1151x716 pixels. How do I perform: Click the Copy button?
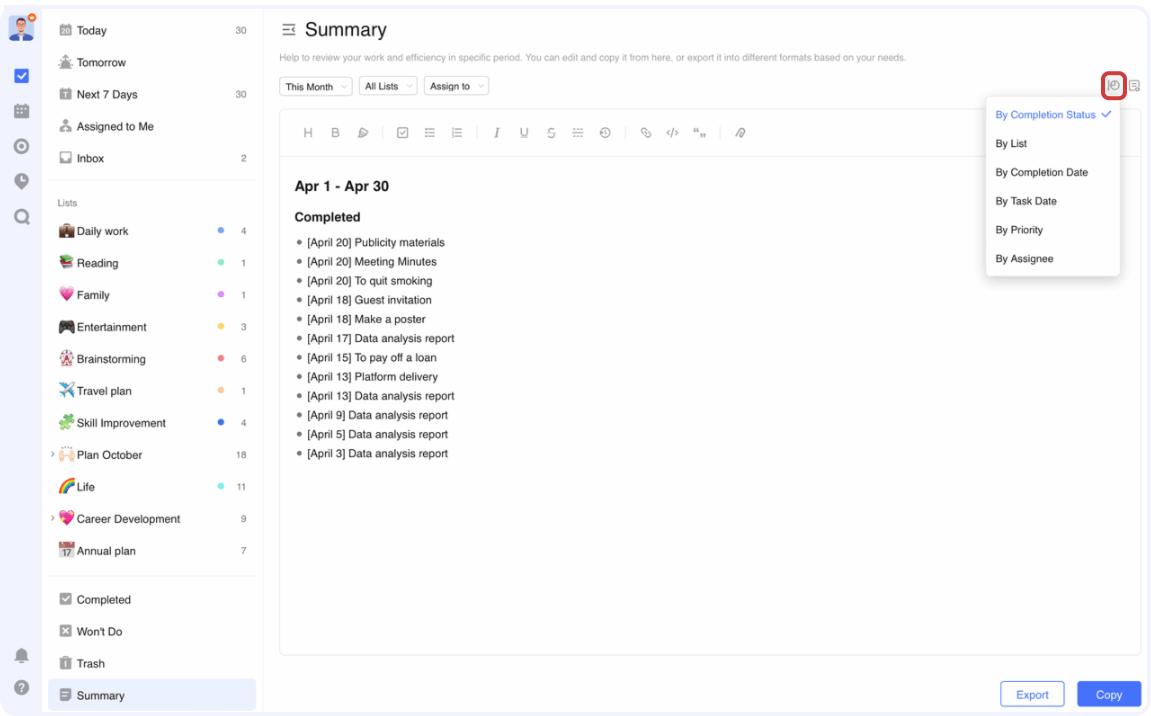(1108, 695)
